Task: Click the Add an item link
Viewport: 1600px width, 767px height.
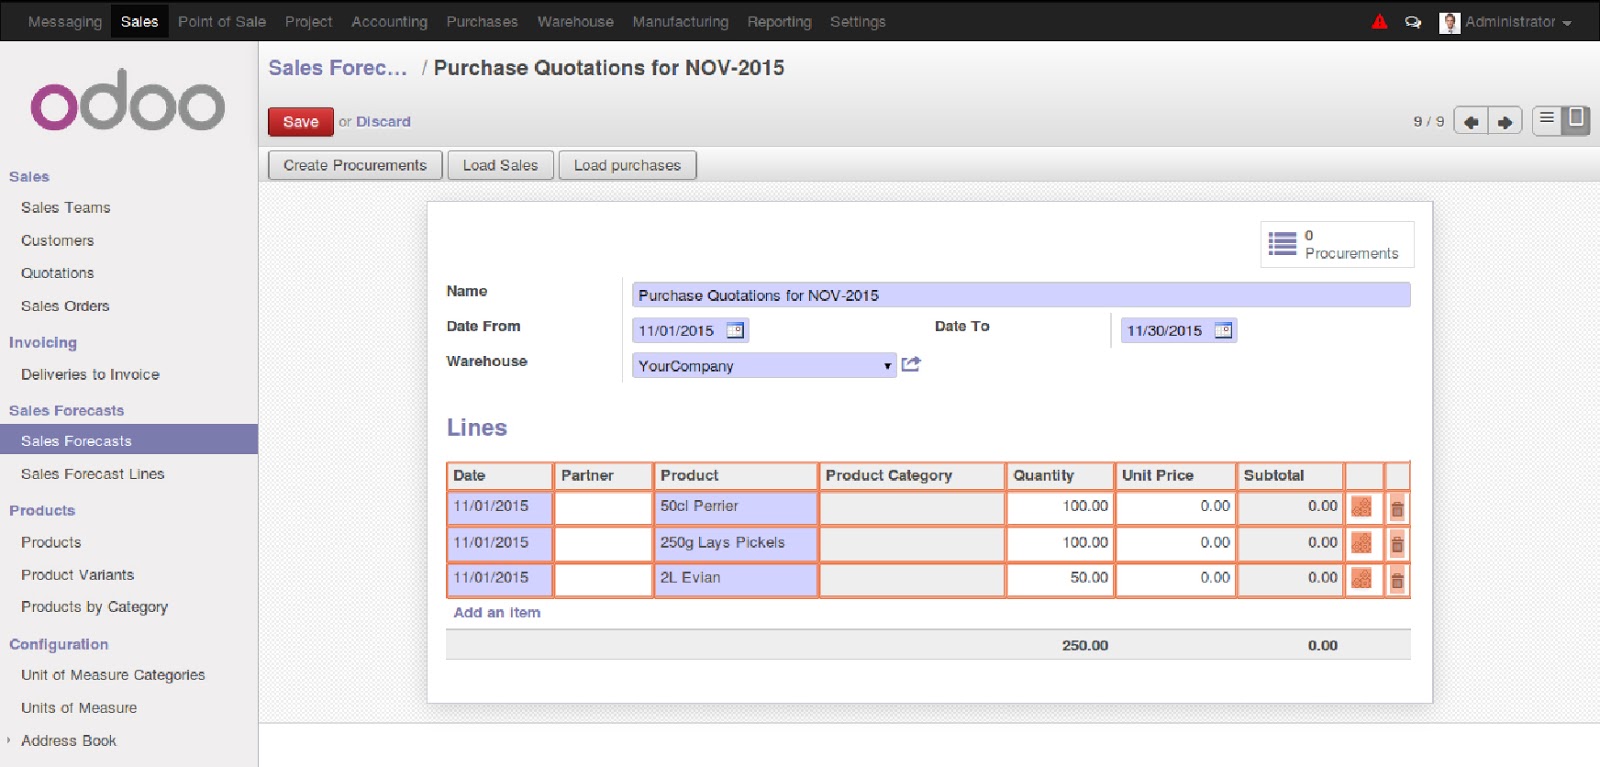Action: click(497, 613)
